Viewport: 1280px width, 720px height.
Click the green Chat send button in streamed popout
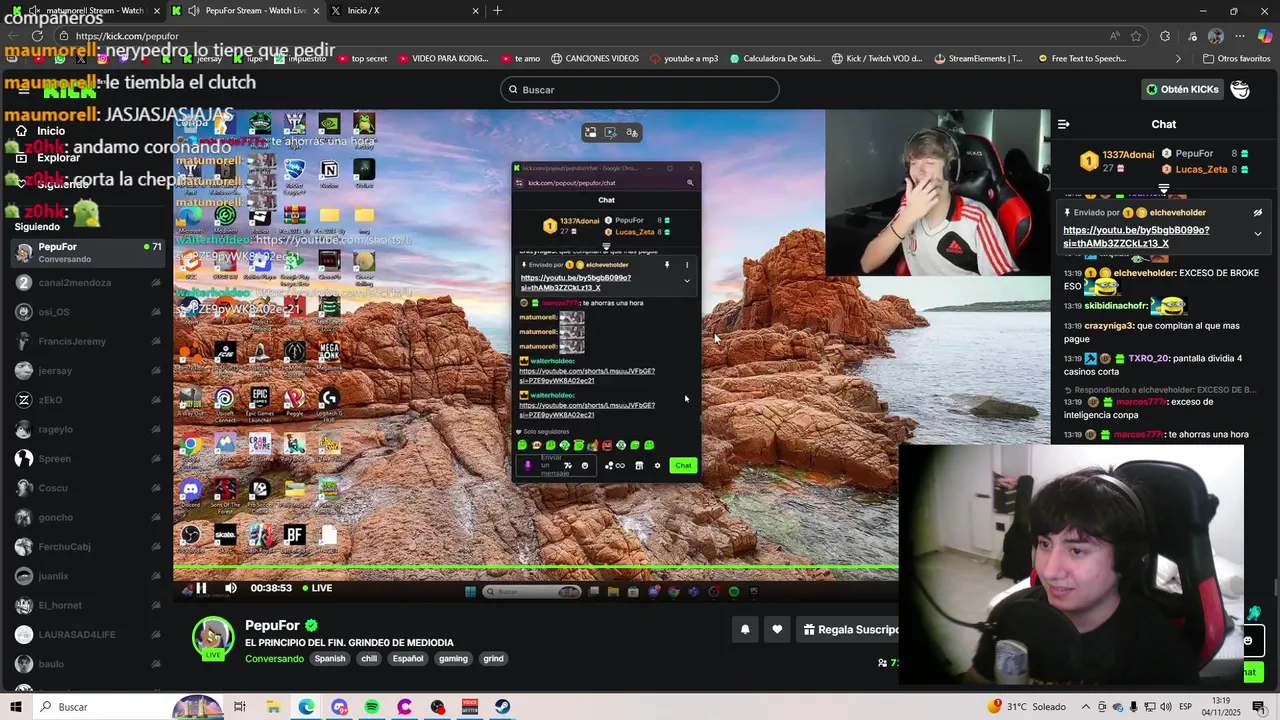(x=683, y=465)
